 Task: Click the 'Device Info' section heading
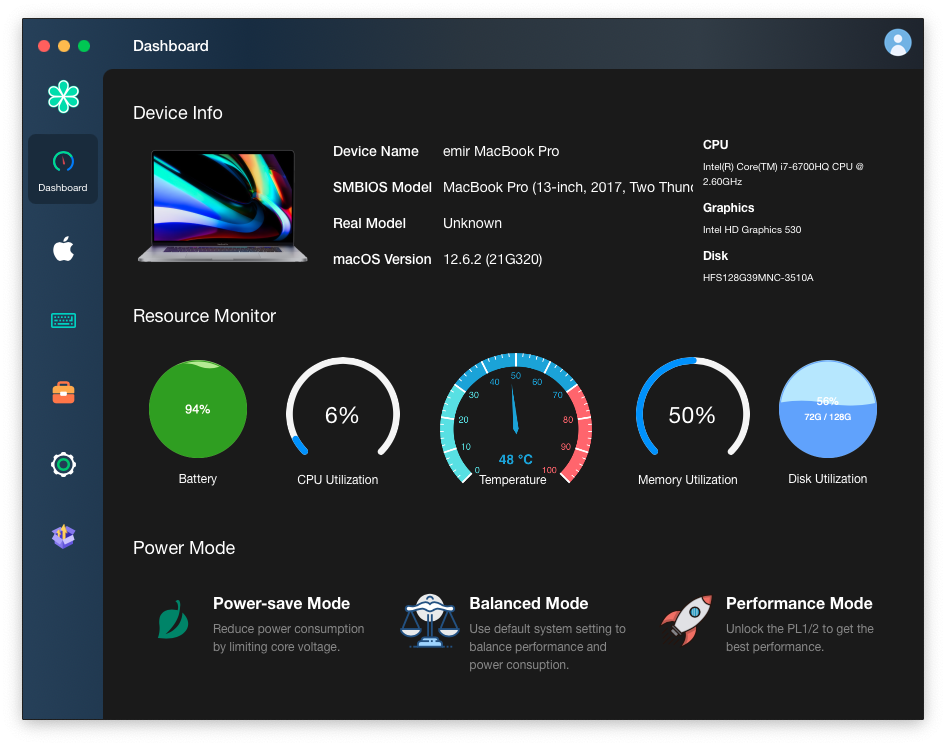click(x=178, y=113)
